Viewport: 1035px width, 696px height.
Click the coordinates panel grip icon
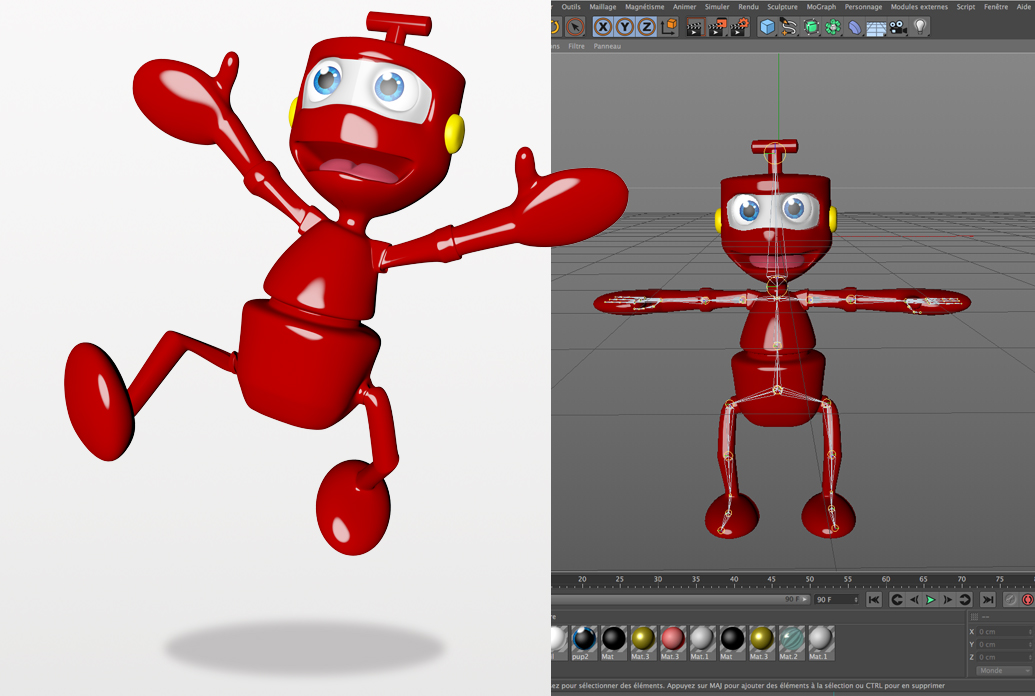974,617
